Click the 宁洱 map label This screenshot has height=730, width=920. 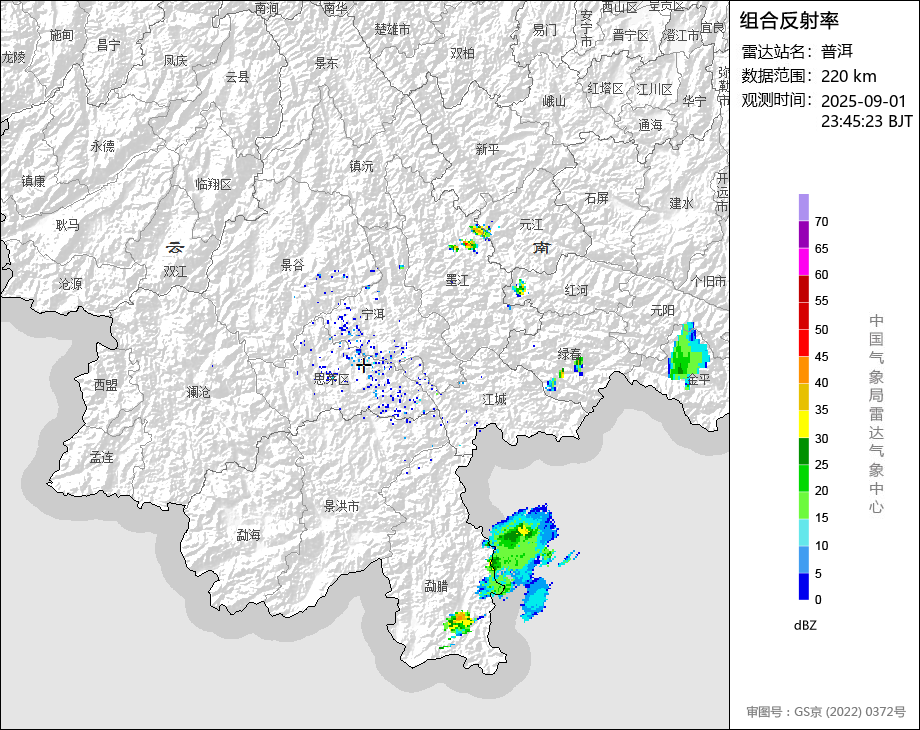point(373,315)
